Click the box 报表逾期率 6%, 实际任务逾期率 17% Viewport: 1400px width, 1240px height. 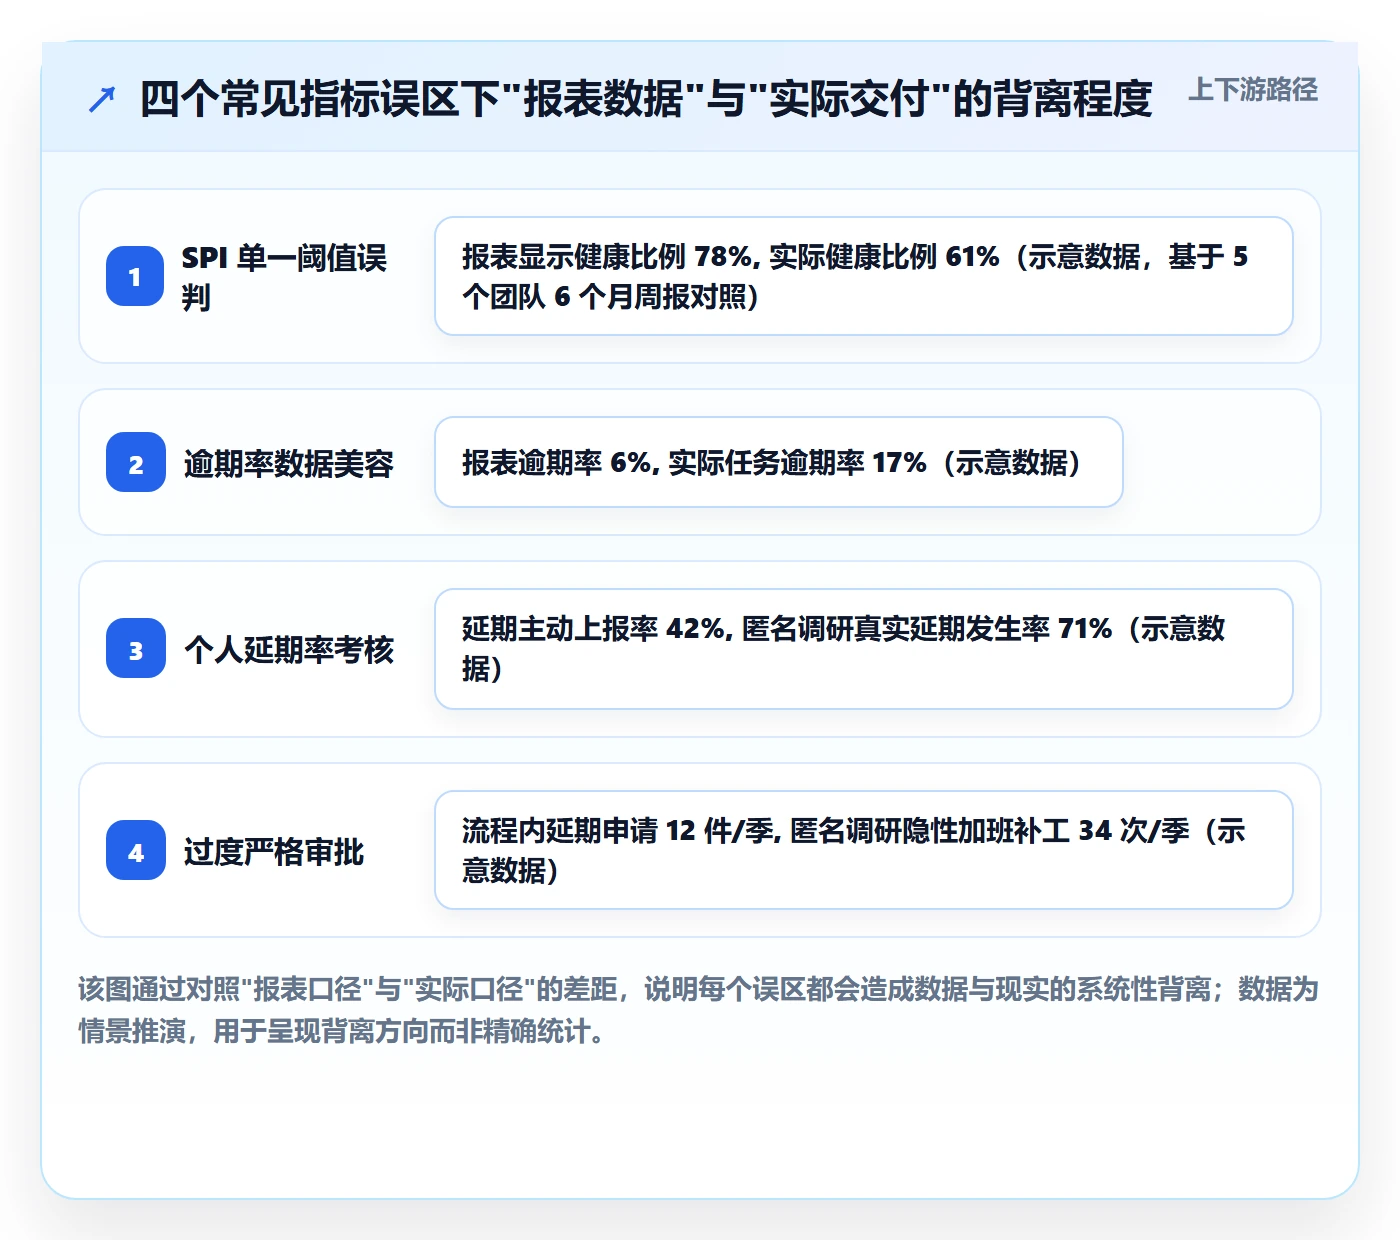tap(779, 462)
